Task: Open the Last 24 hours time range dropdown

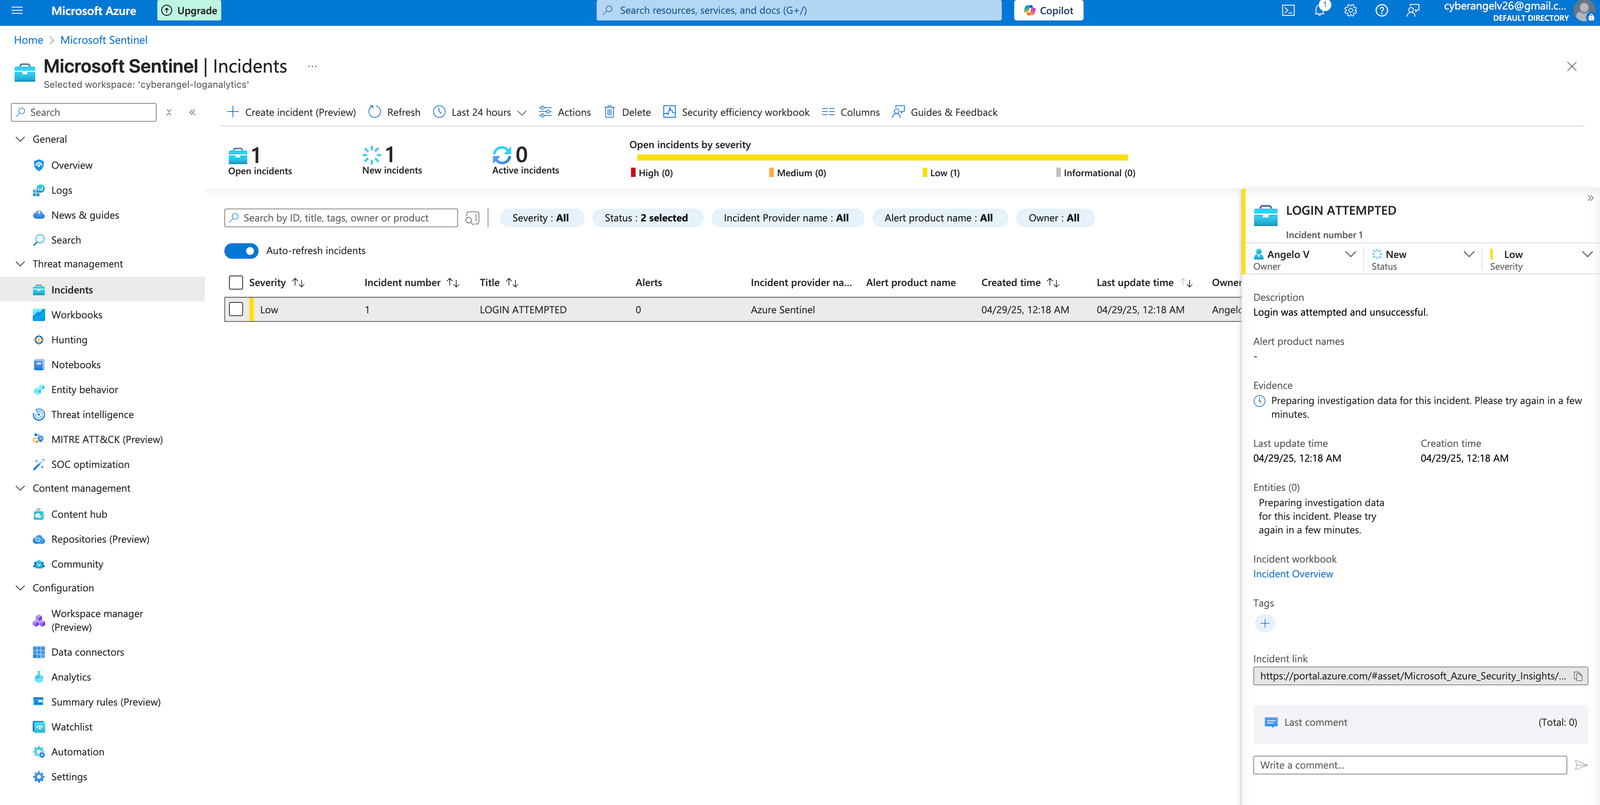Action: [480, 112]
